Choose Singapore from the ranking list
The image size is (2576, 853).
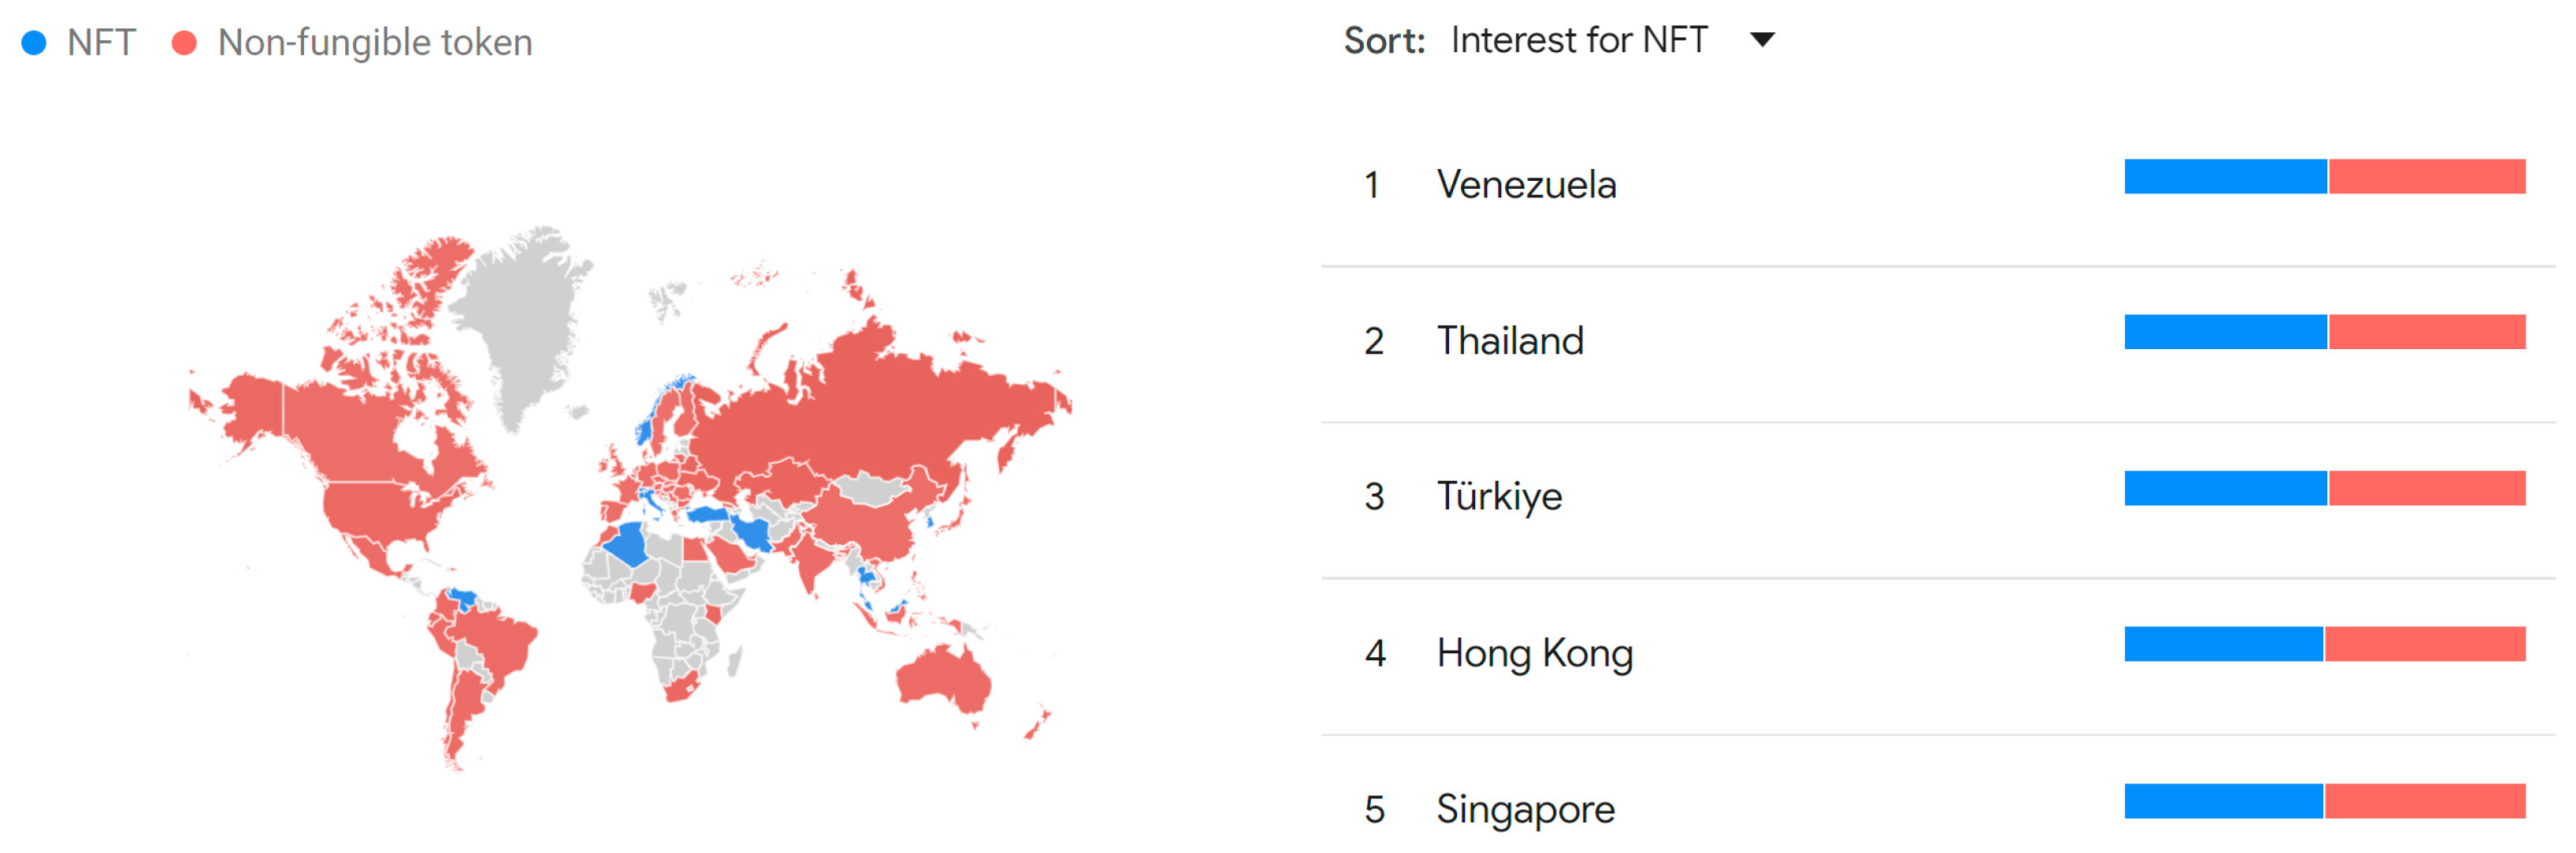click(x=1525, y=809)
